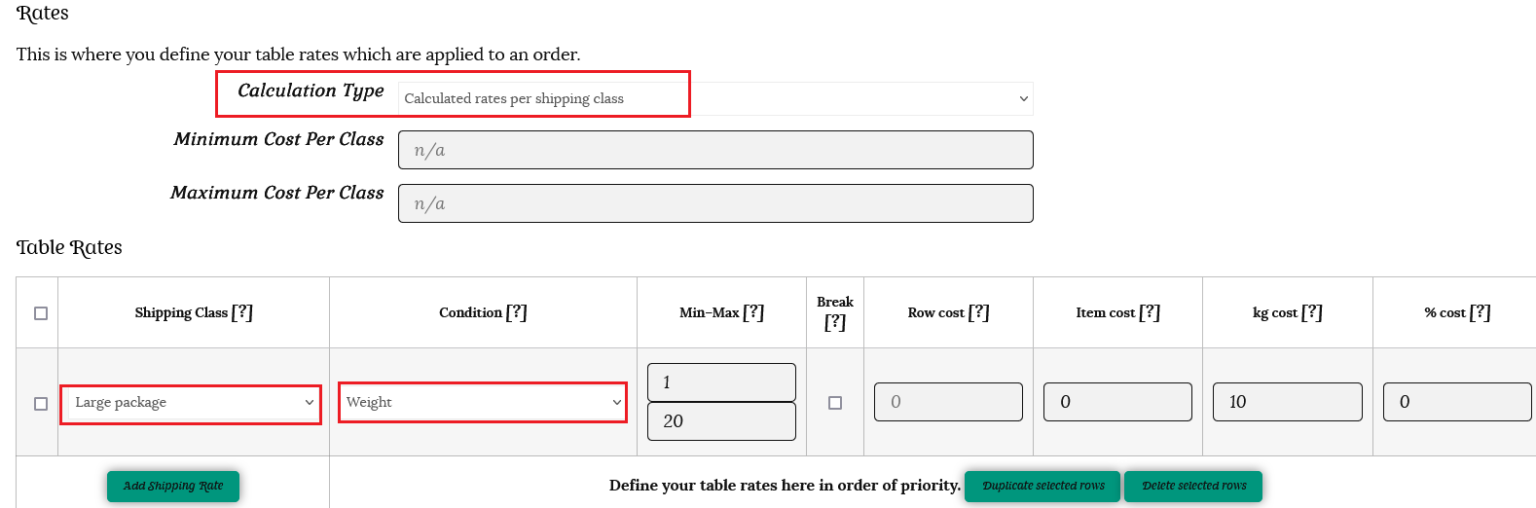
Task: Open the Large package shipping class dropdown
Action: click(x=190, y=403)
